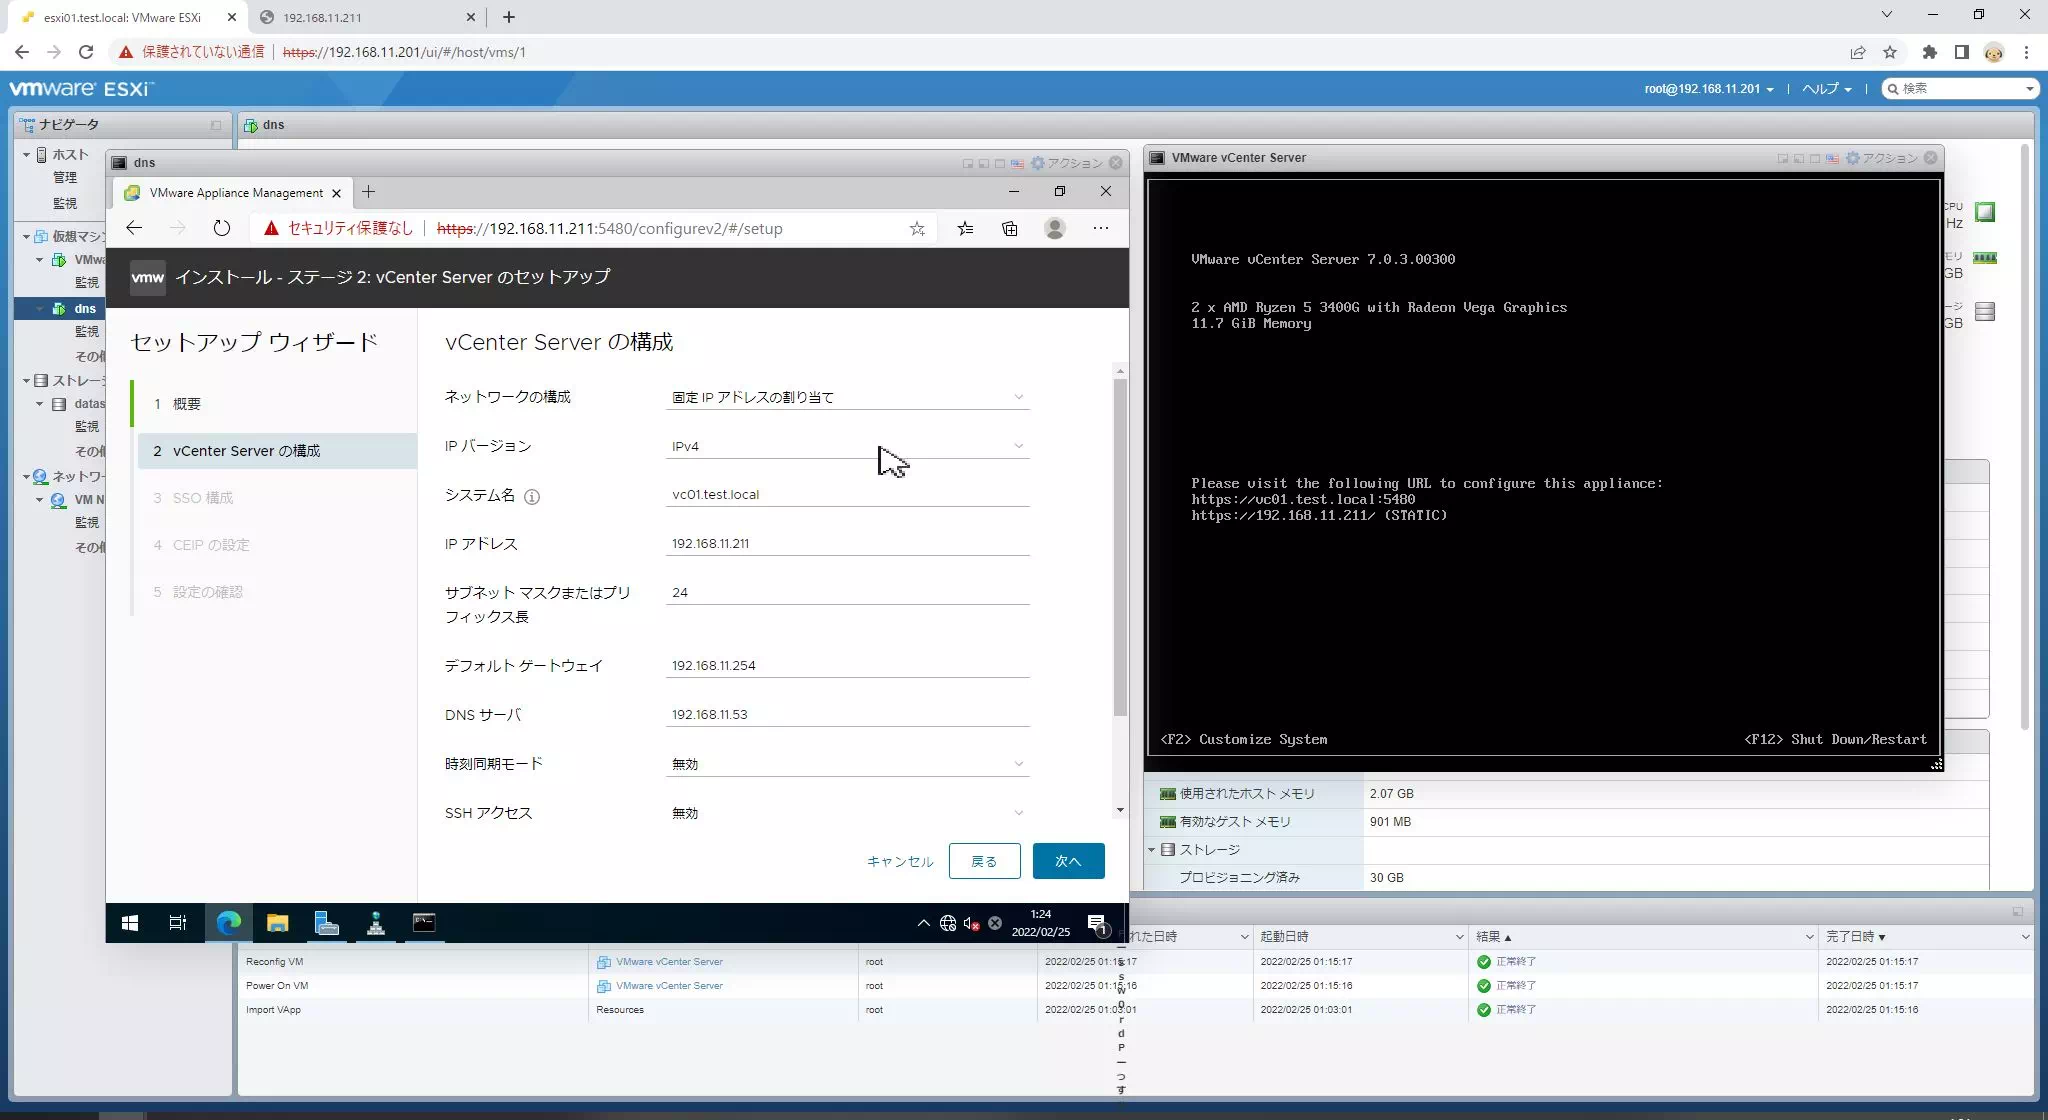Edit DNS server field 192.168.11.53
Viewport: 2048px width, 1120px height.
[847, 714]
